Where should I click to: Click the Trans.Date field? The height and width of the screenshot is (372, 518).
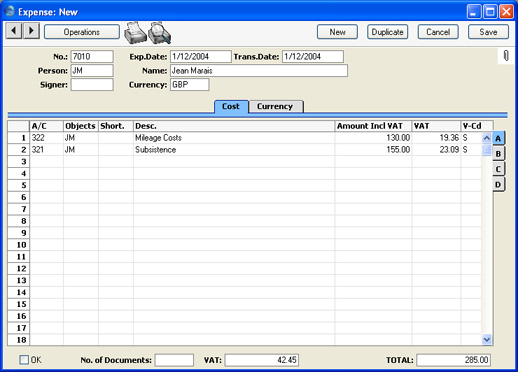[x=313, y=56]
